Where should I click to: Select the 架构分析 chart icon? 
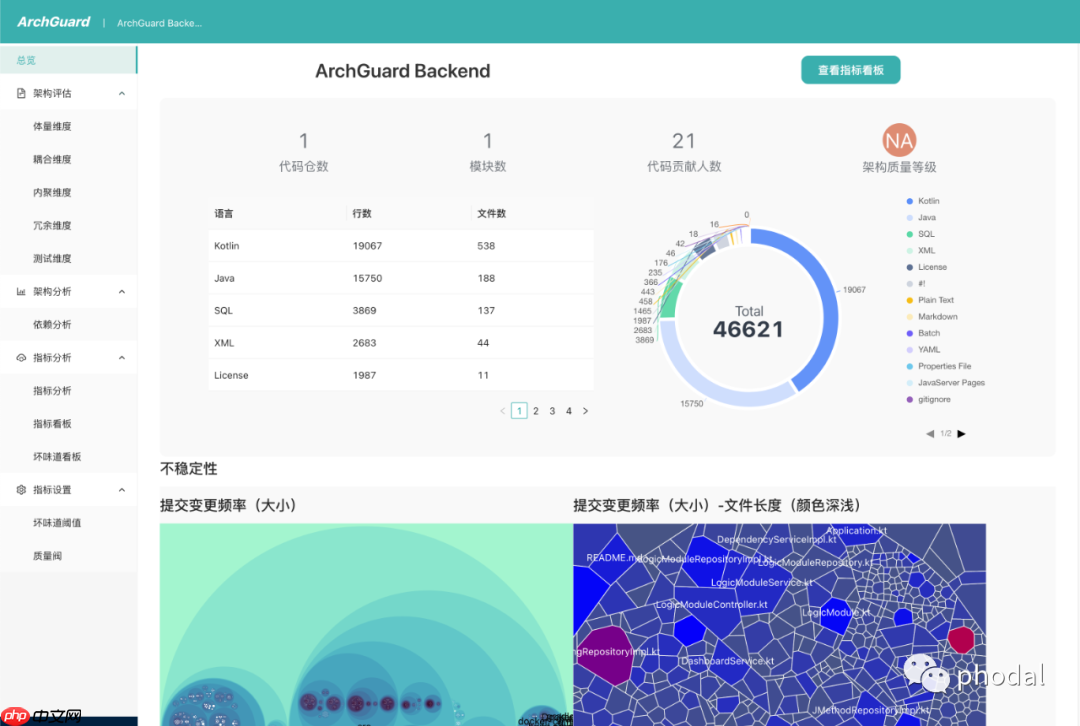[x=22, y=291]
